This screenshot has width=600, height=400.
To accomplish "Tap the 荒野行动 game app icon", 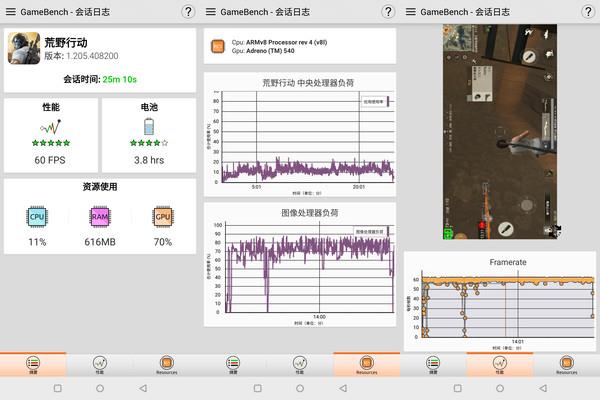I will [24, 48].
